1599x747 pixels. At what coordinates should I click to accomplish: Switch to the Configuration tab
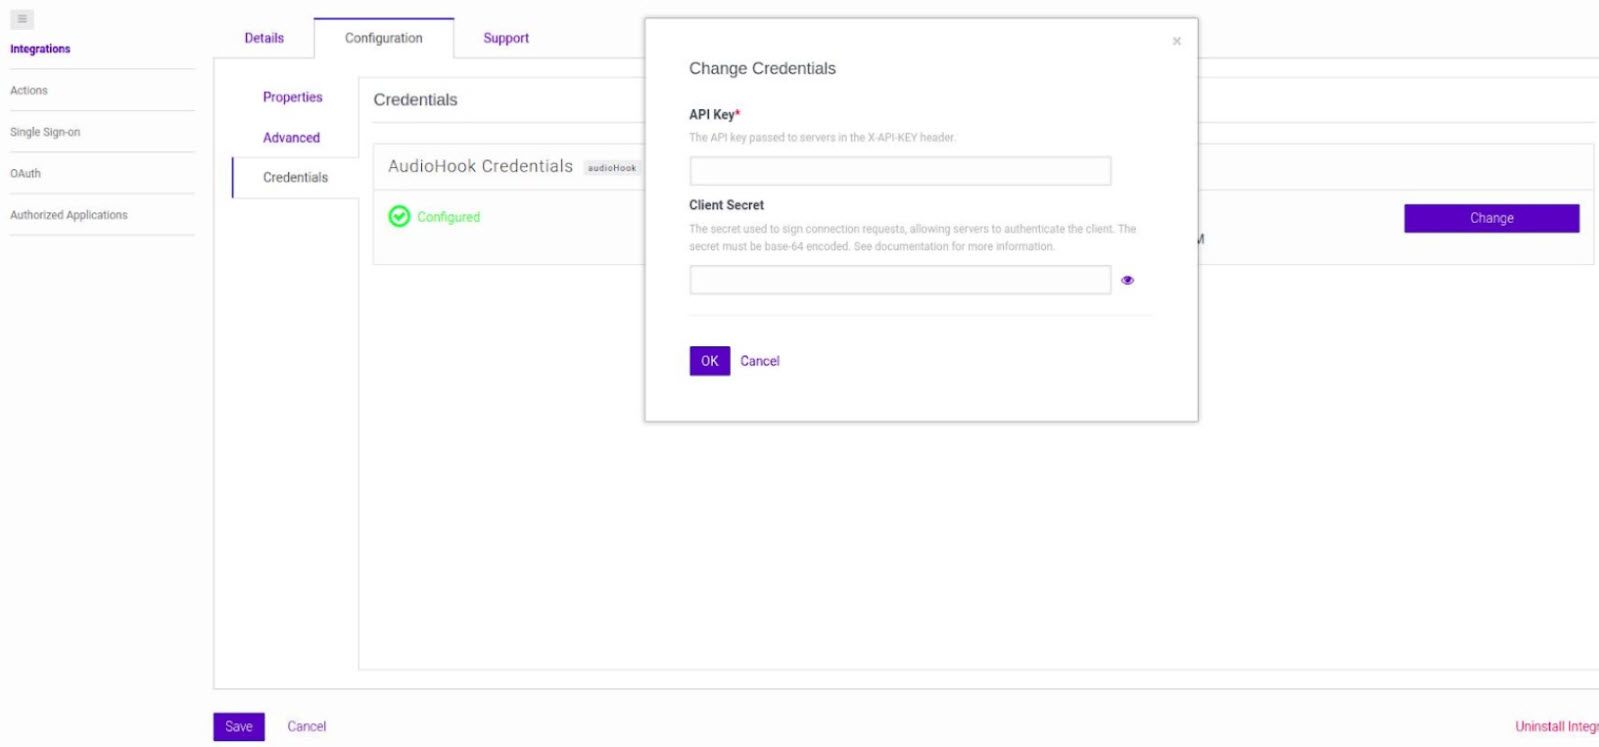(383, 38)
